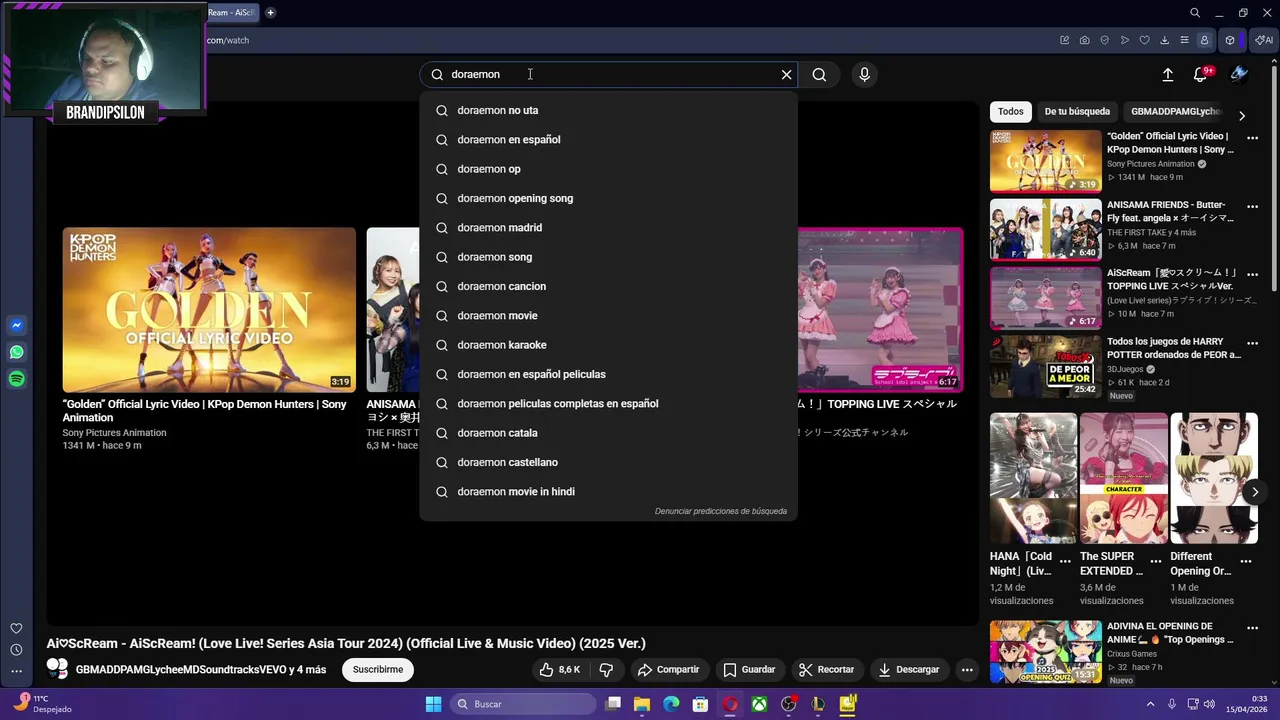Viewport: 1280px width, 720px height.
Task: Open the YouTube account avatar menu
Action: [1239, 74]
